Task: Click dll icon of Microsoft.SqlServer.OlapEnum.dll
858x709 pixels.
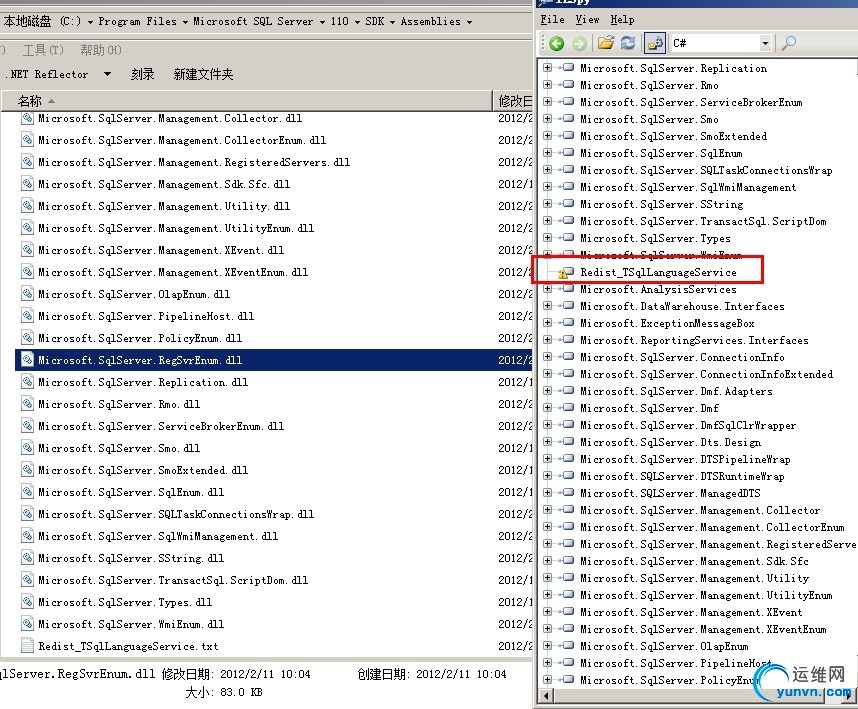Action: point(27,293)
